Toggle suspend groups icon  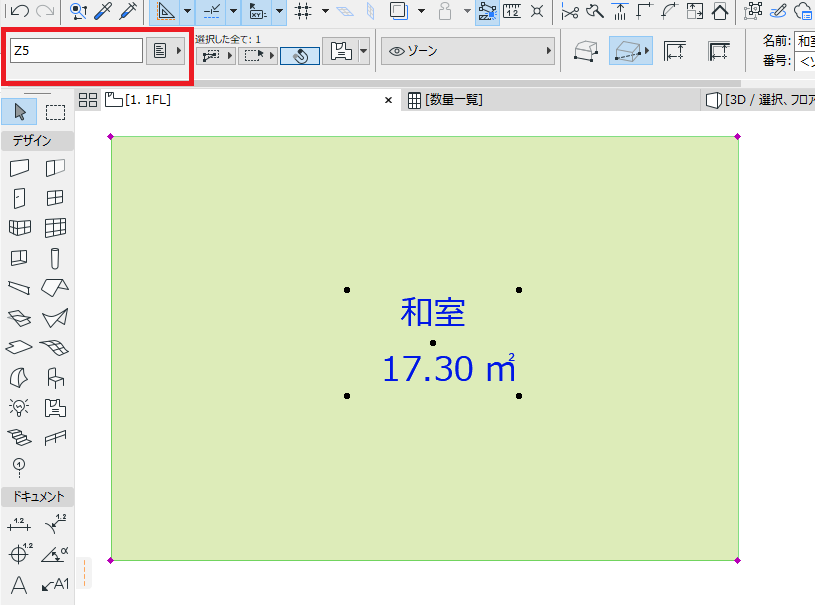point(488,11)
